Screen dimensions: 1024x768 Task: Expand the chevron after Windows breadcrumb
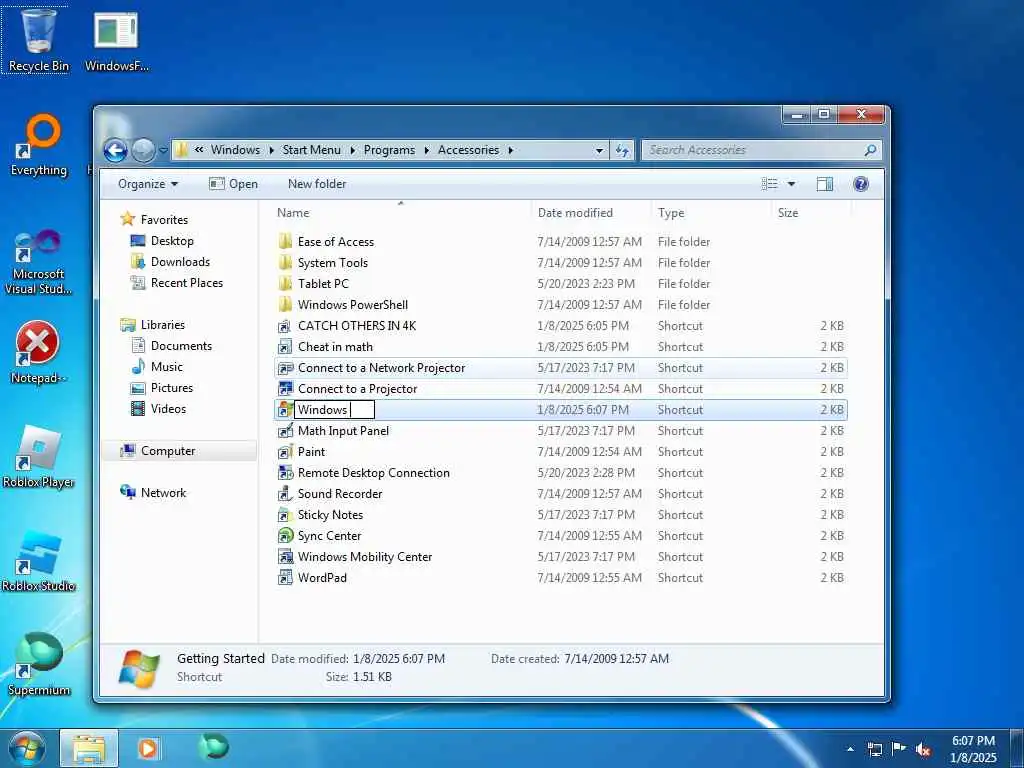tap(271, 150)
